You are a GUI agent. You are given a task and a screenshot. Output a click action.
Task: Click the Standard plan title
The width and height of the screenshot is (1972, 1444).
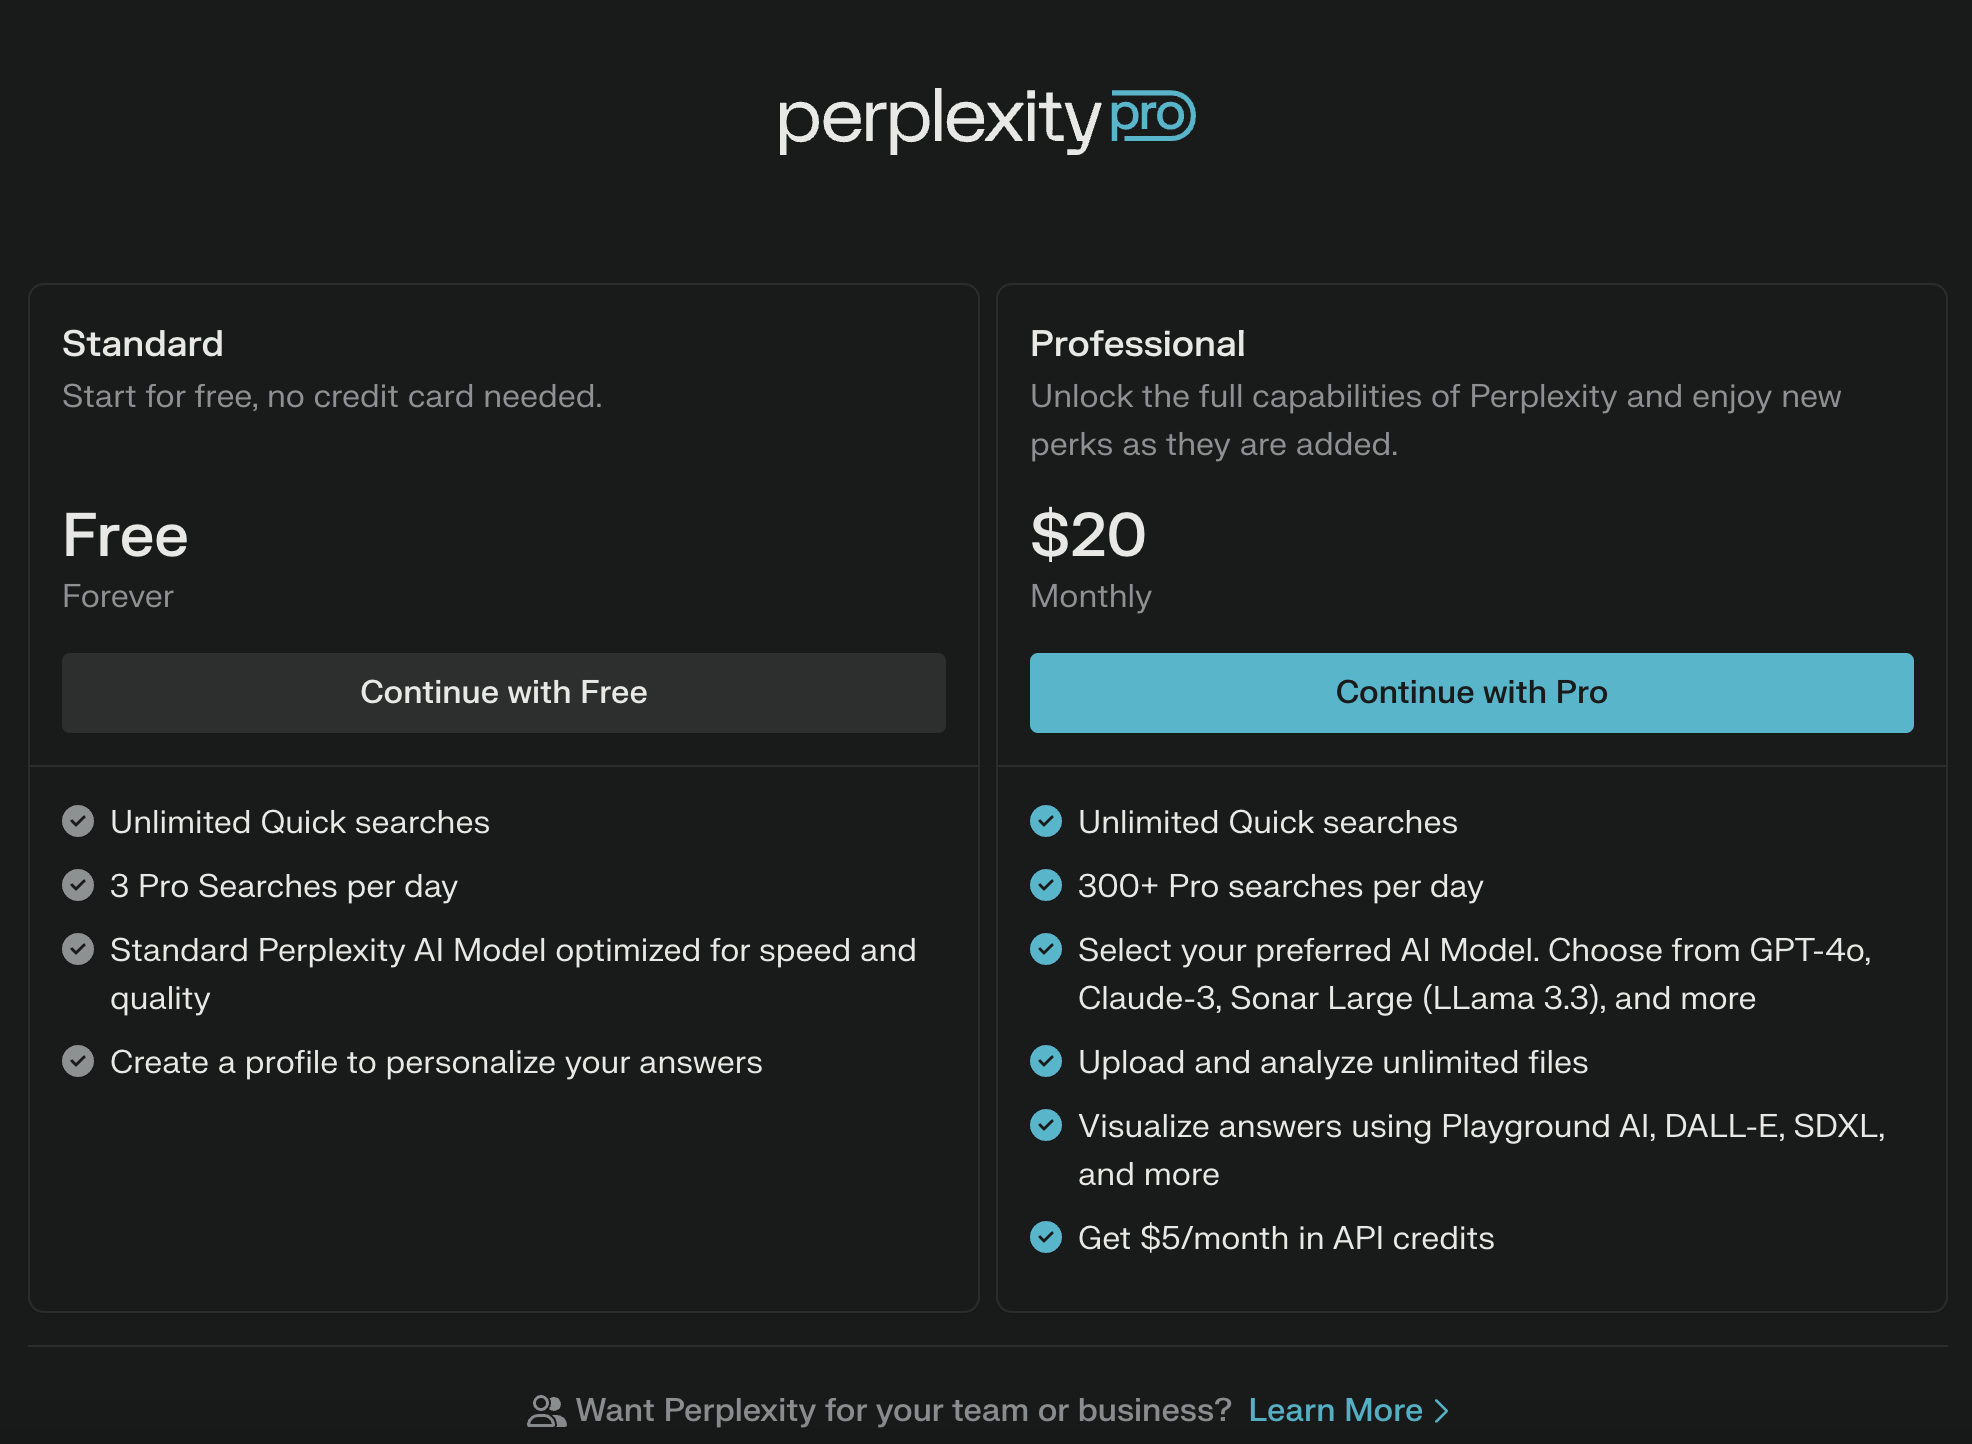(x=143, y=343)
